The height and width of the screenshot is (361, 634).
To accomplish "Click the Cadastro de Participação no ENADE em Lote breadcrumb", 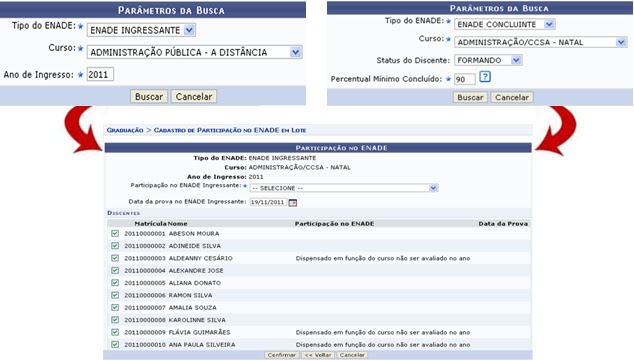I will 230,130.
